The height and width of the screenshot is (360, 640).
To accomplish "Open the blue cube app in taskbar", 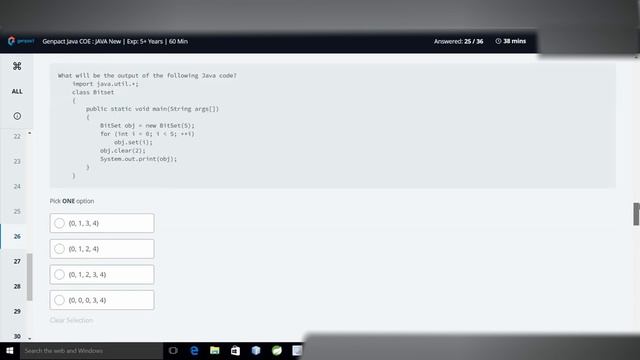I will coord(256,351).
